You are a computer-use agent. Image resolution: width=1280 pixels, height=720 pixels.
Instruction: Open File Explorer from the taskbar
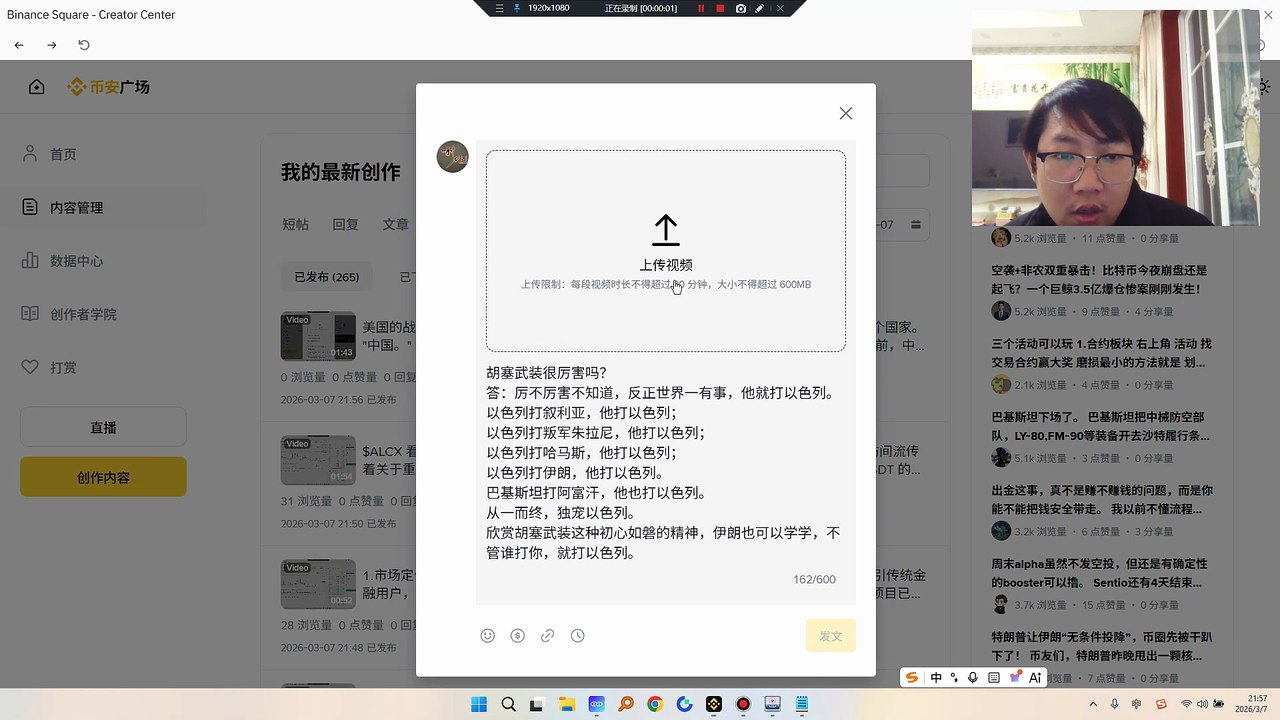click(x=567, y=704)
